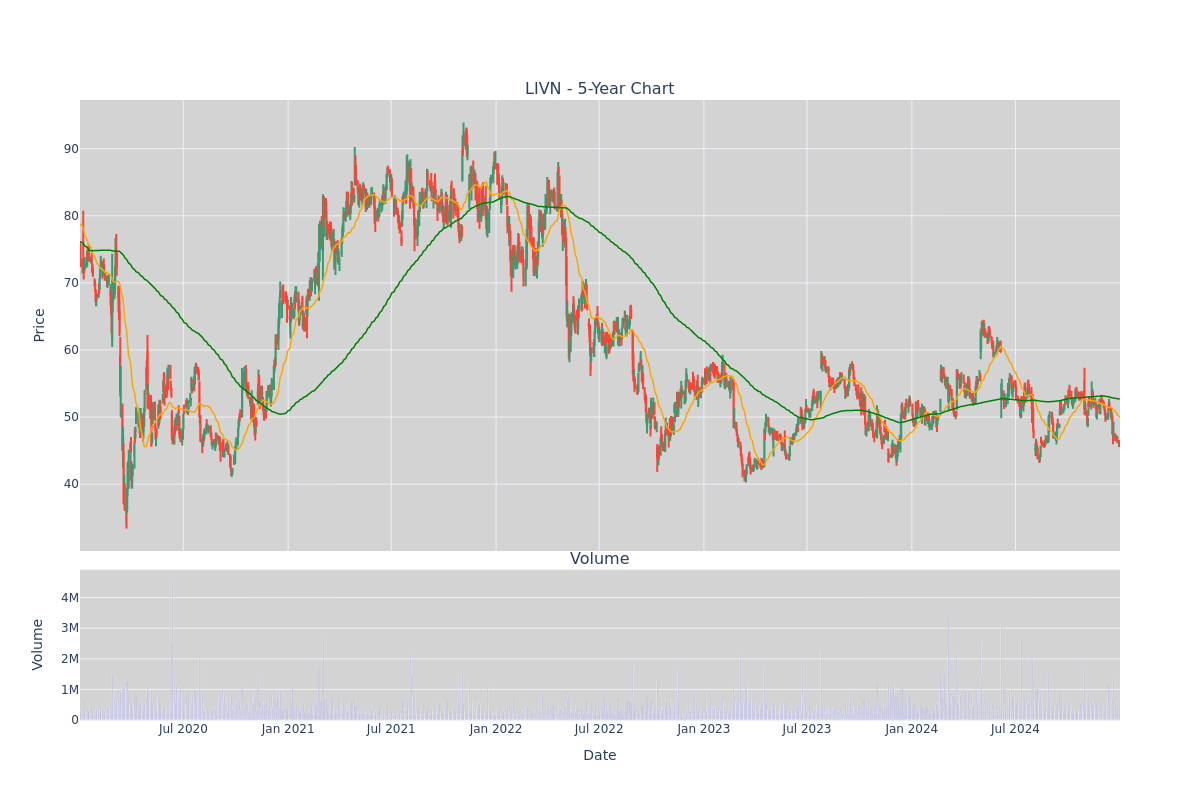Click the 0 volume tick label
This screenshot has width=1200, height=800.
pyautogui.click(x=75, y=720)
